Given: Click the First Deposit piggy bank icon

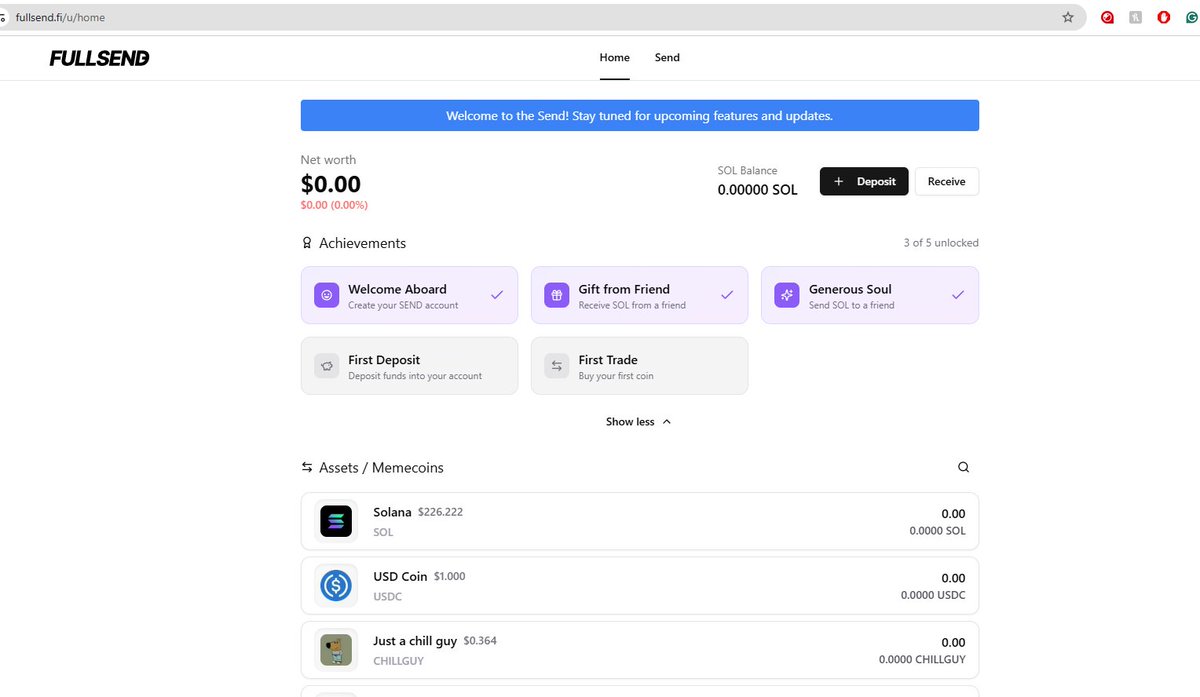Looking at the screenshot, I should coord(326,366).
